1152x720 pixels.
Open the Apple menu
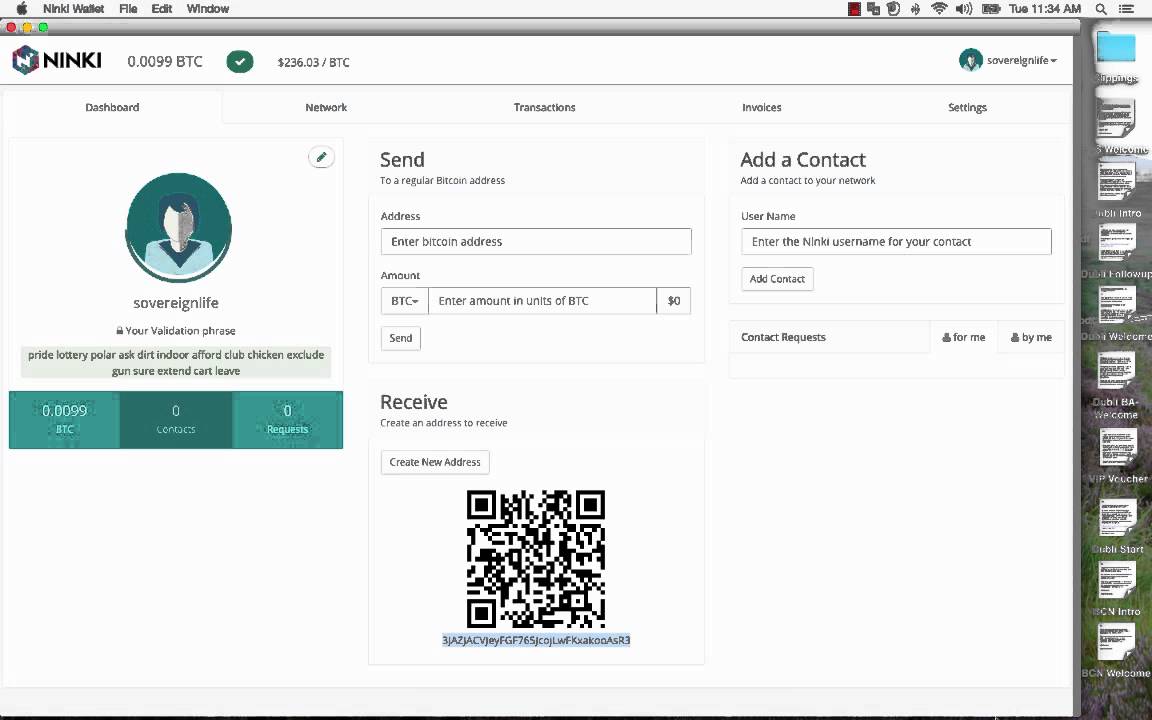pyautogui.click(x=21, y=9)
